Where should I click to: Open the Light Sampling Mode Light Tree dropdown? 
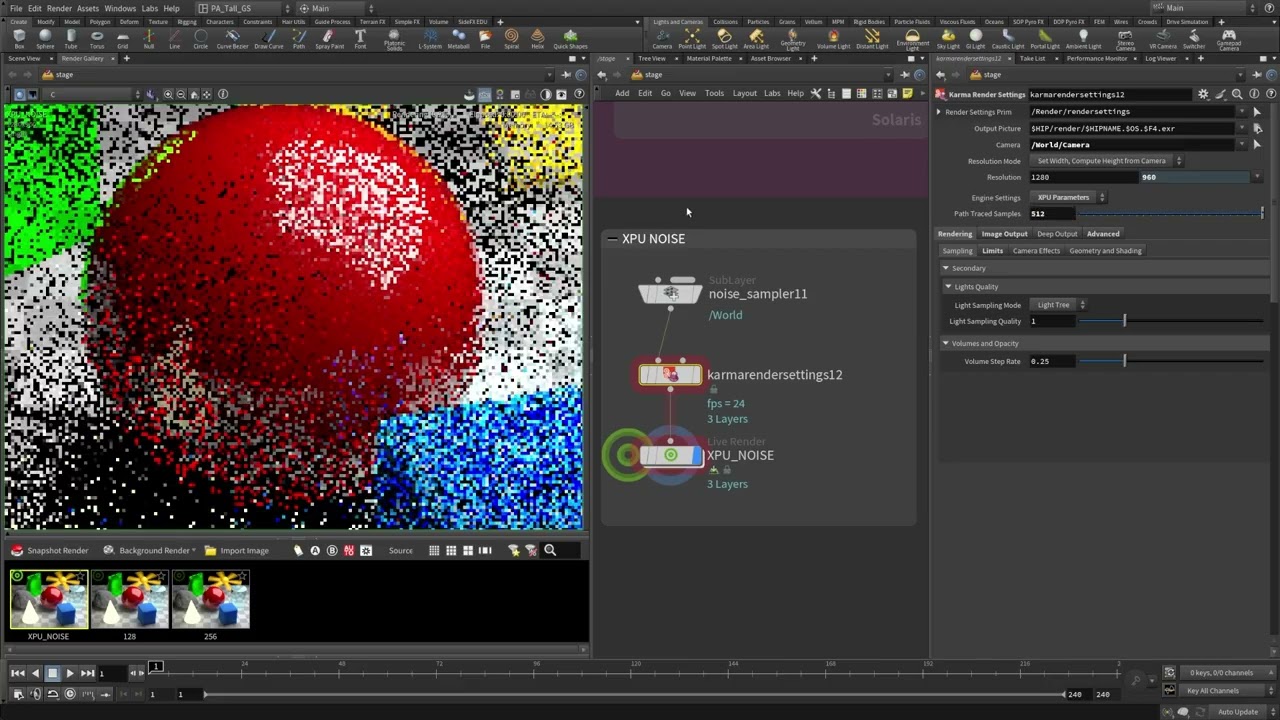coord(1059,305)
